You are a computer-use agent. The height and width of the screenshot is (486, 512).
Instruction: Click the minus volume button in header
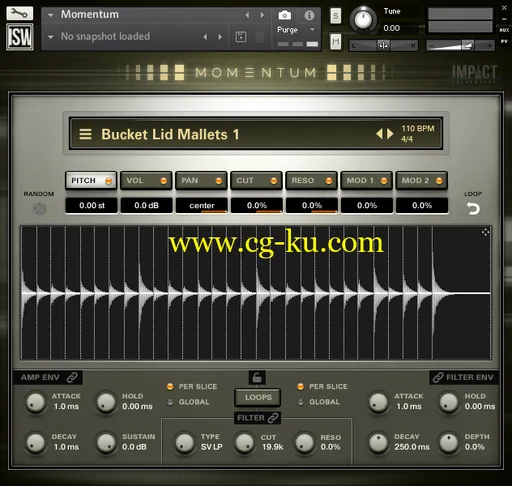pos(432,45)
